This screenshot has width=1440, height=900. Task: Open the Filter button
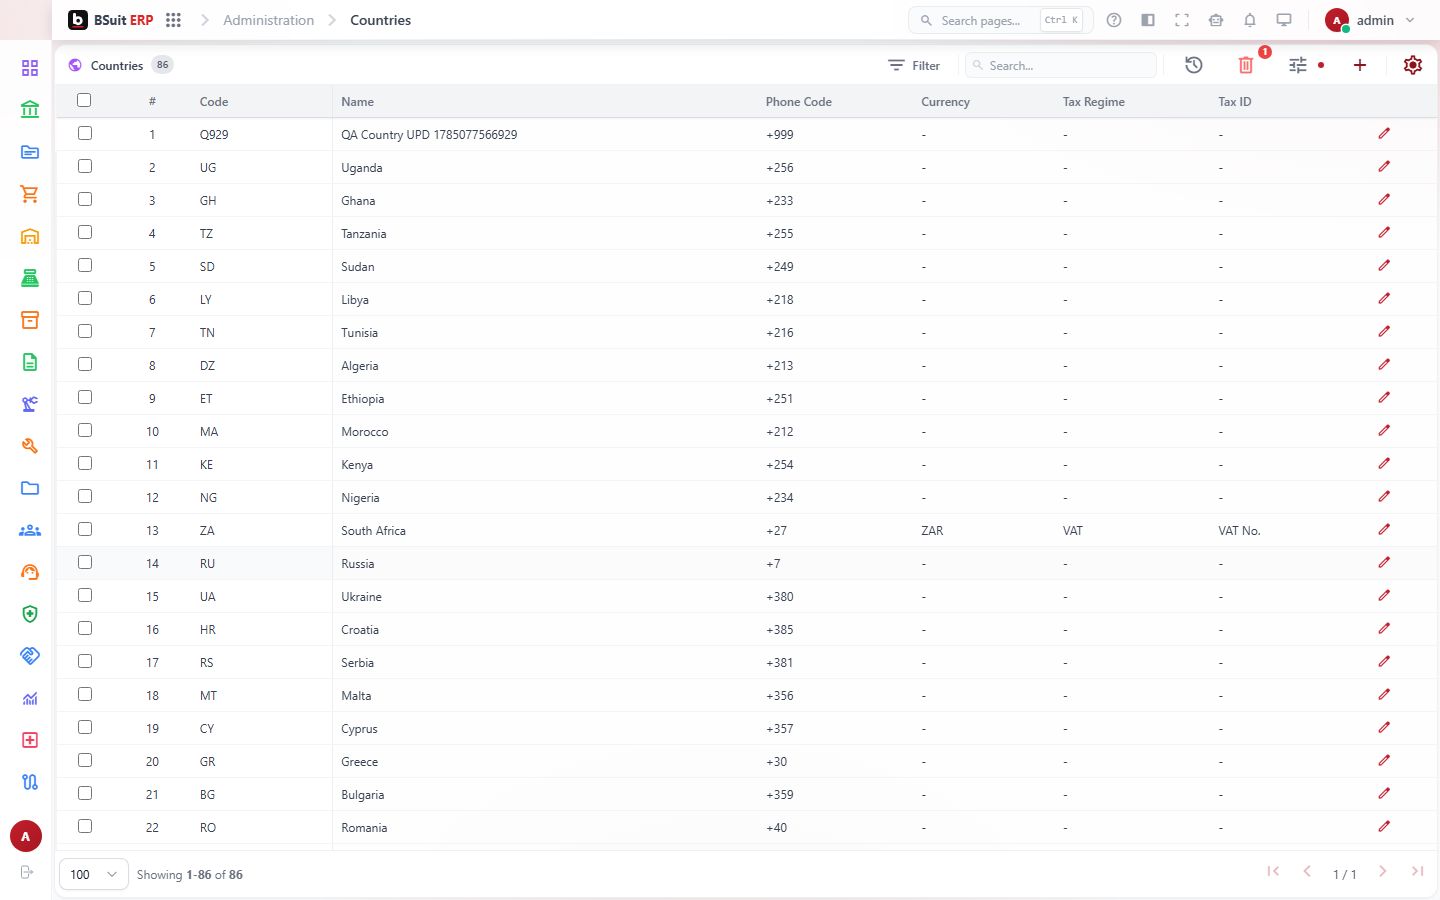point(914,65)
